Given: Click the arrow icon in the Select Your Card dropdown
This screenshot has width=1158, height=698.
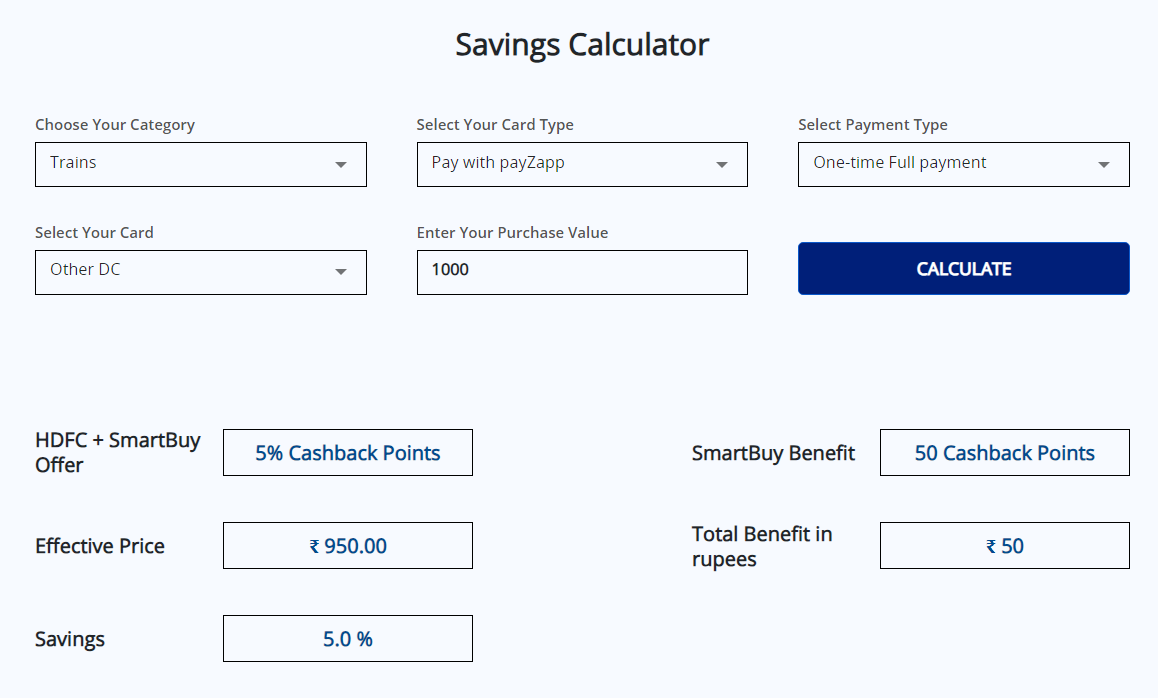Looking at the screenshot, I should 341,272.
